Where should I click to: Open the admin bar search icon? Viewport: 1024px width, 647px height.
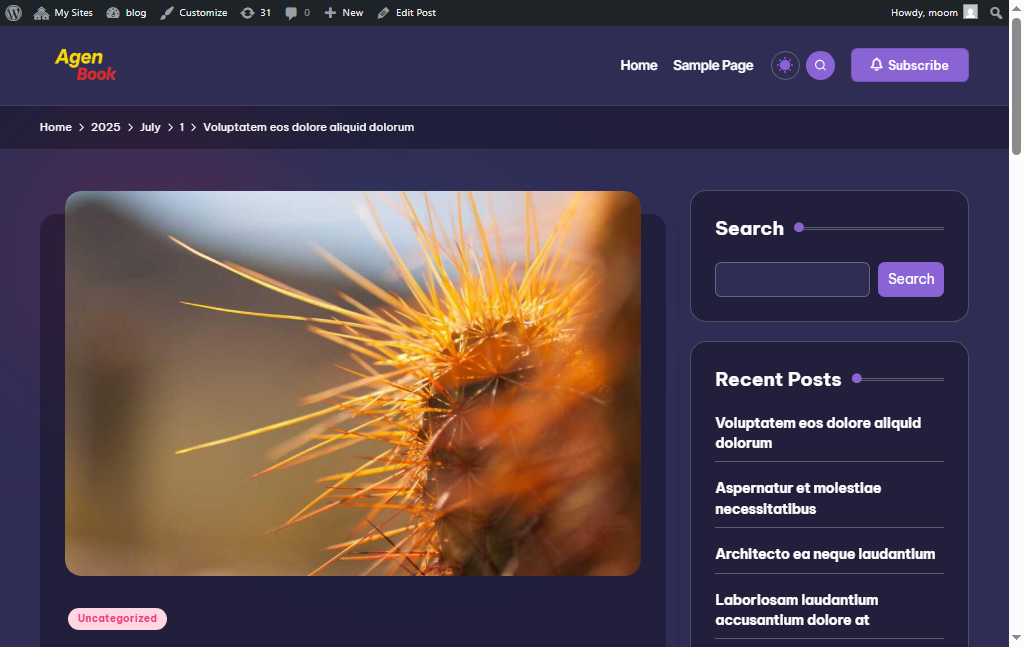point(996,12)
